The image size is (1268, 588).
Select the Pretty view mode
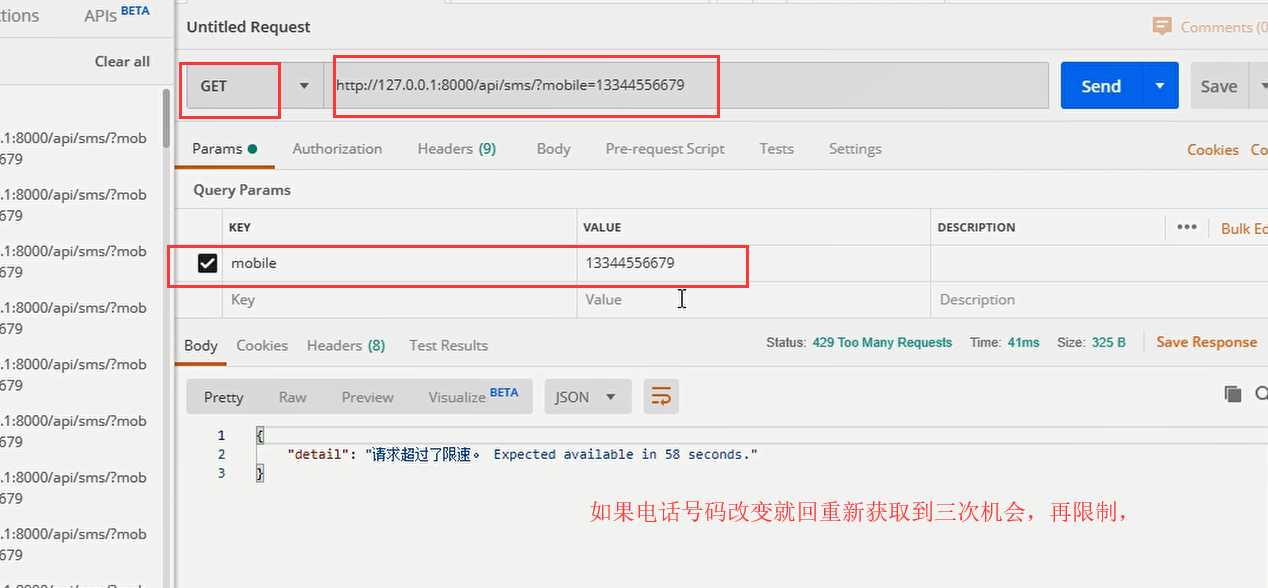[224, 397]
